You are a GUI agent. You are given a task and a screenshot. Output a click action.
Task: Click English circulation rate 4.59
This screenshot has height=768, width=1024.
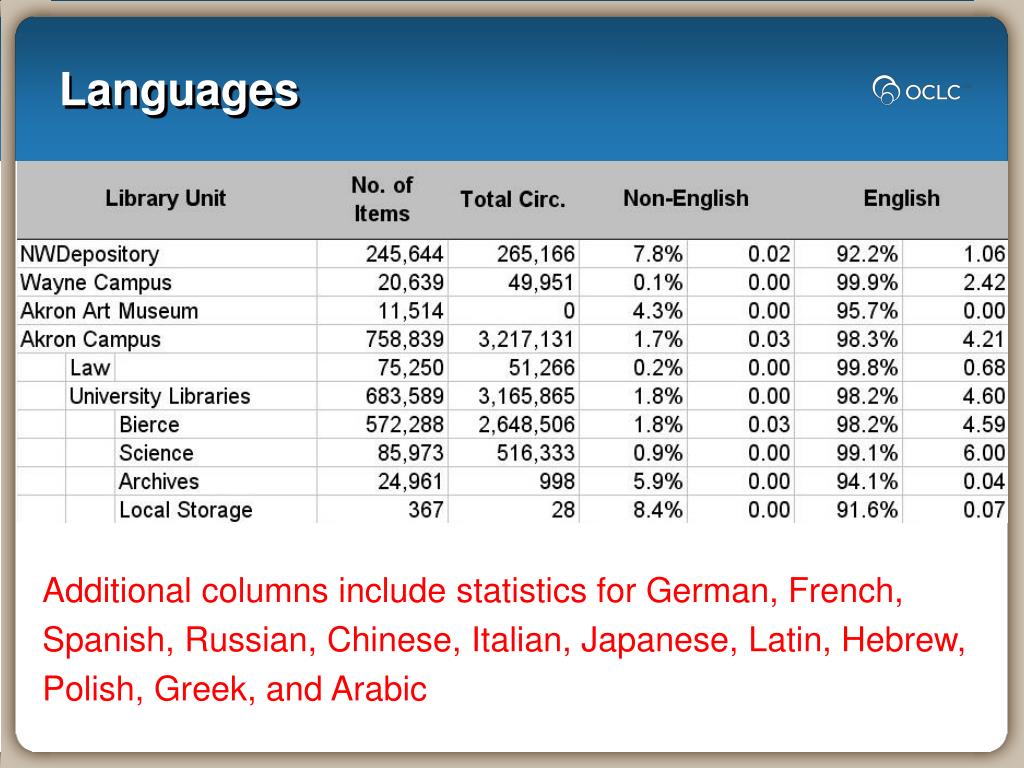pos(984,424)
